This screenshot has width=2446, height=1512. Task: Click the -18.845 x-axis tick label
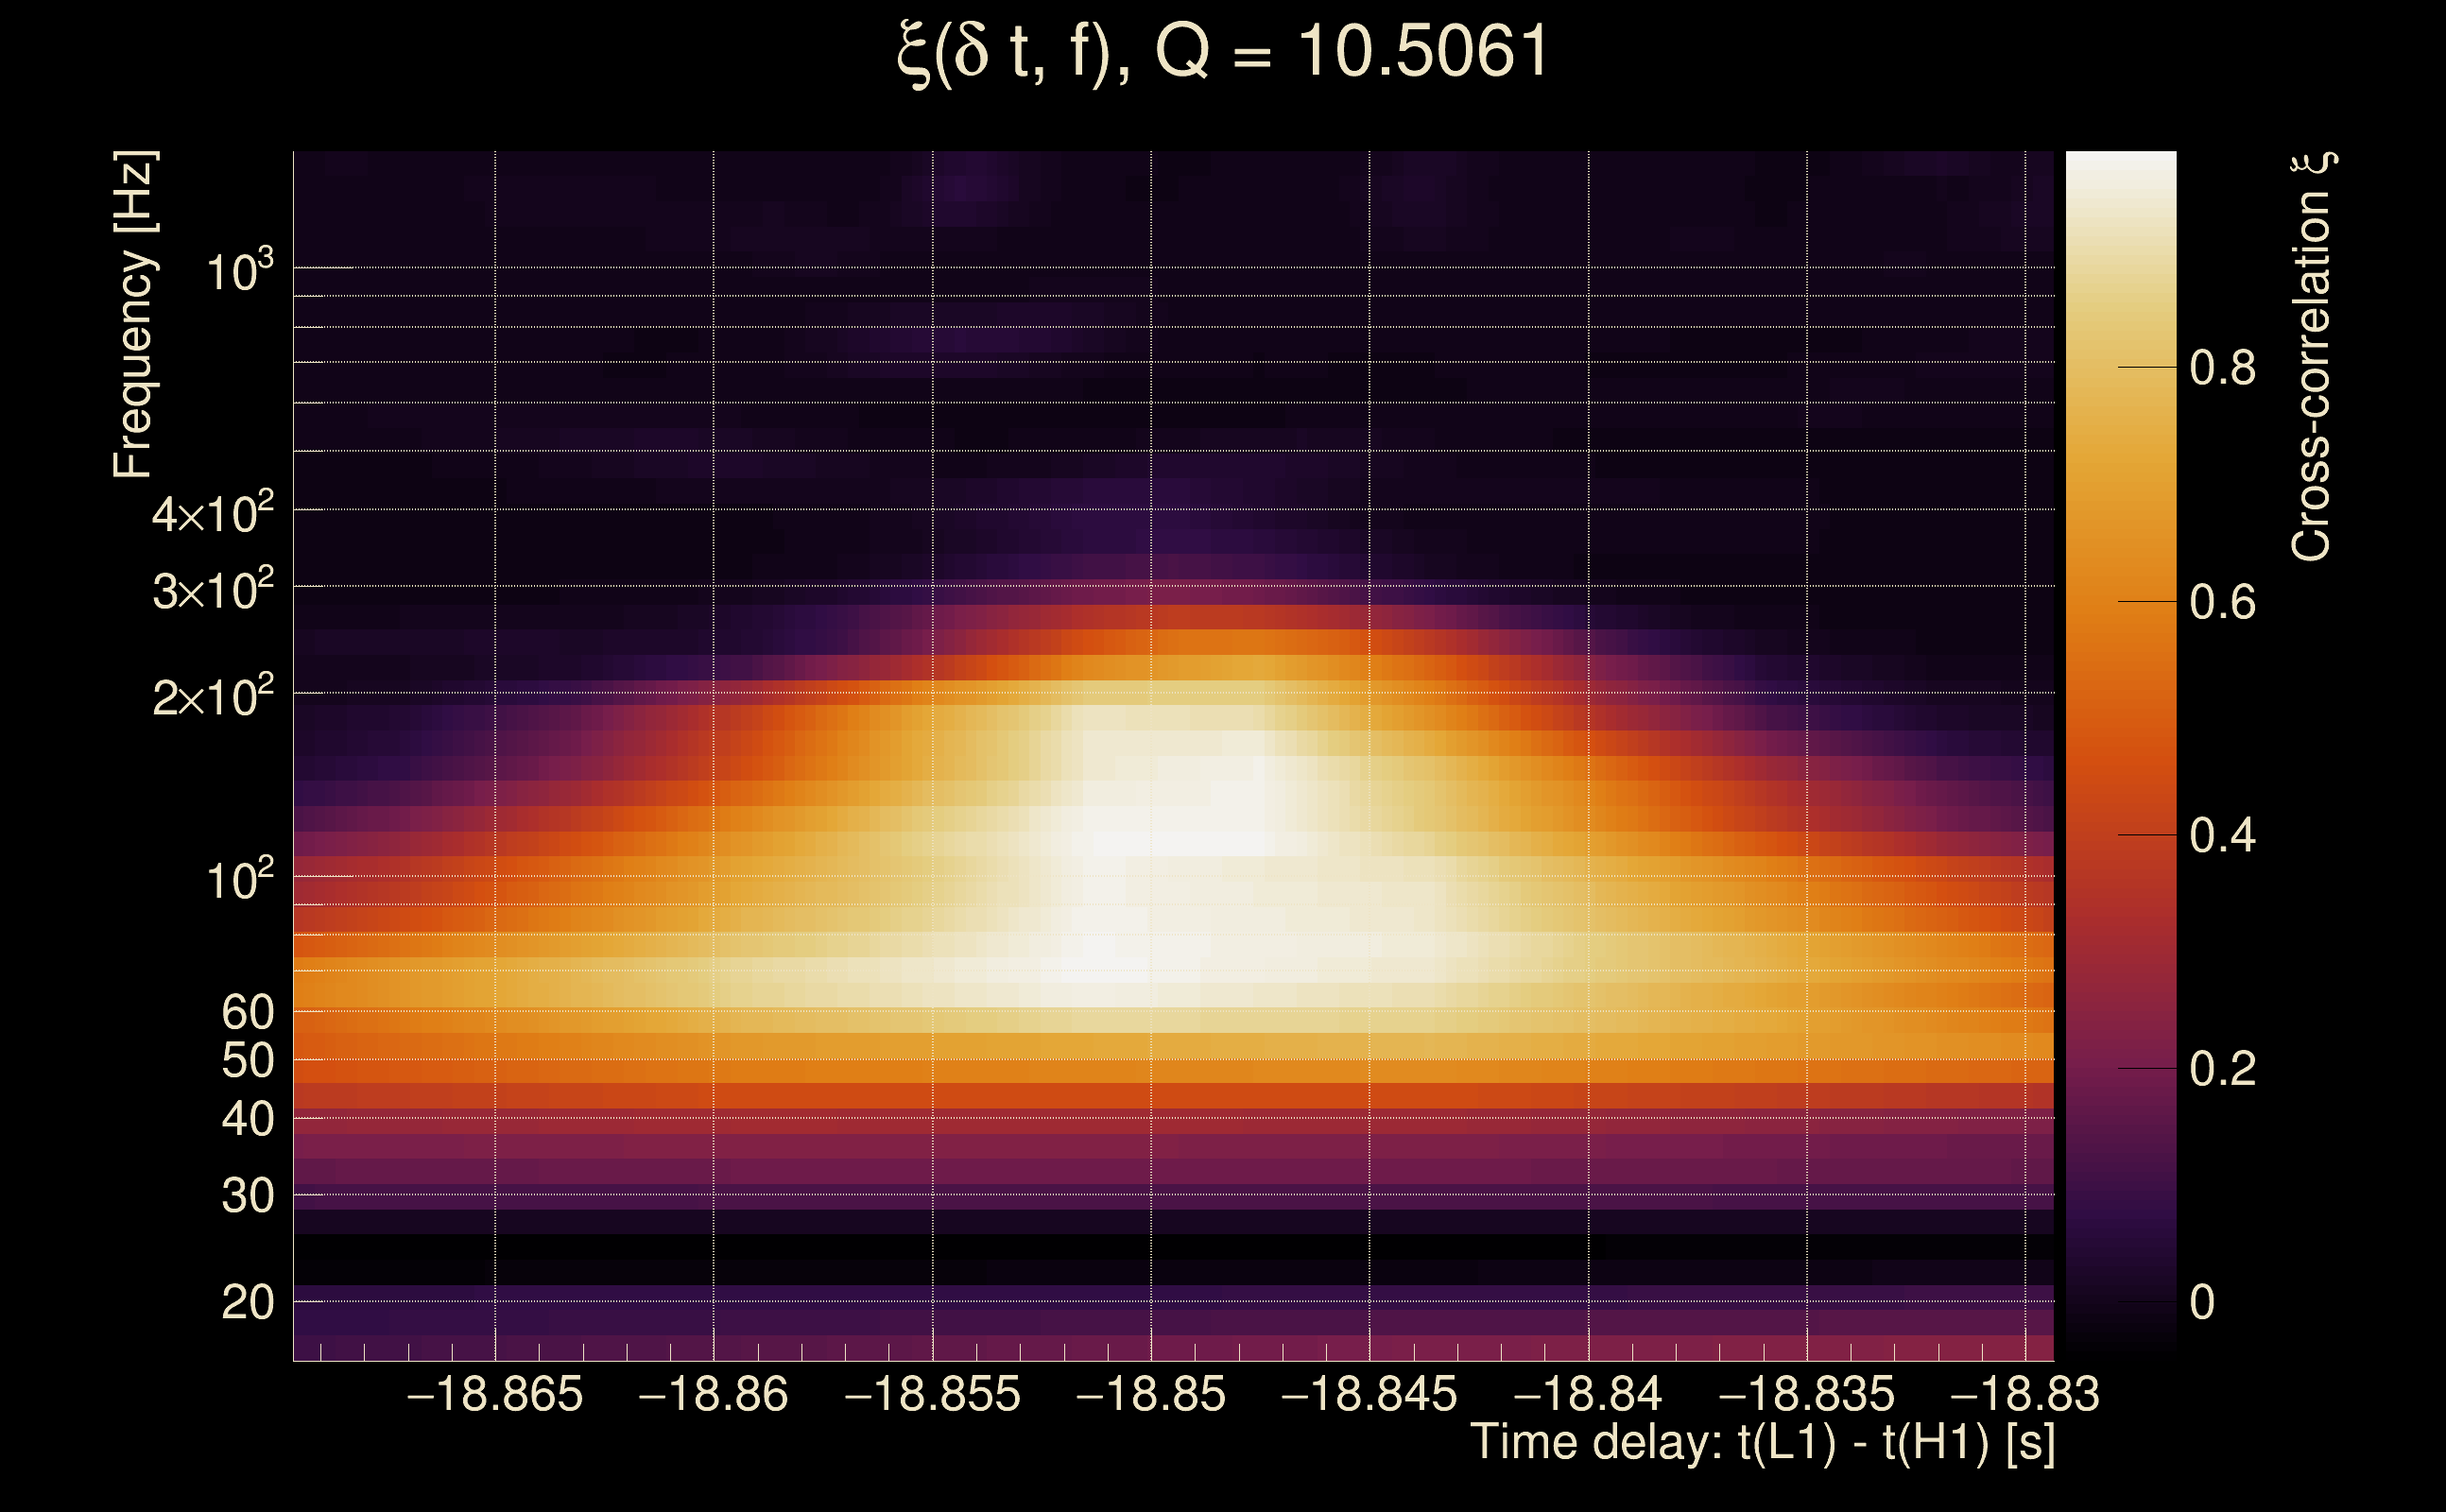coord(1369,1394)
